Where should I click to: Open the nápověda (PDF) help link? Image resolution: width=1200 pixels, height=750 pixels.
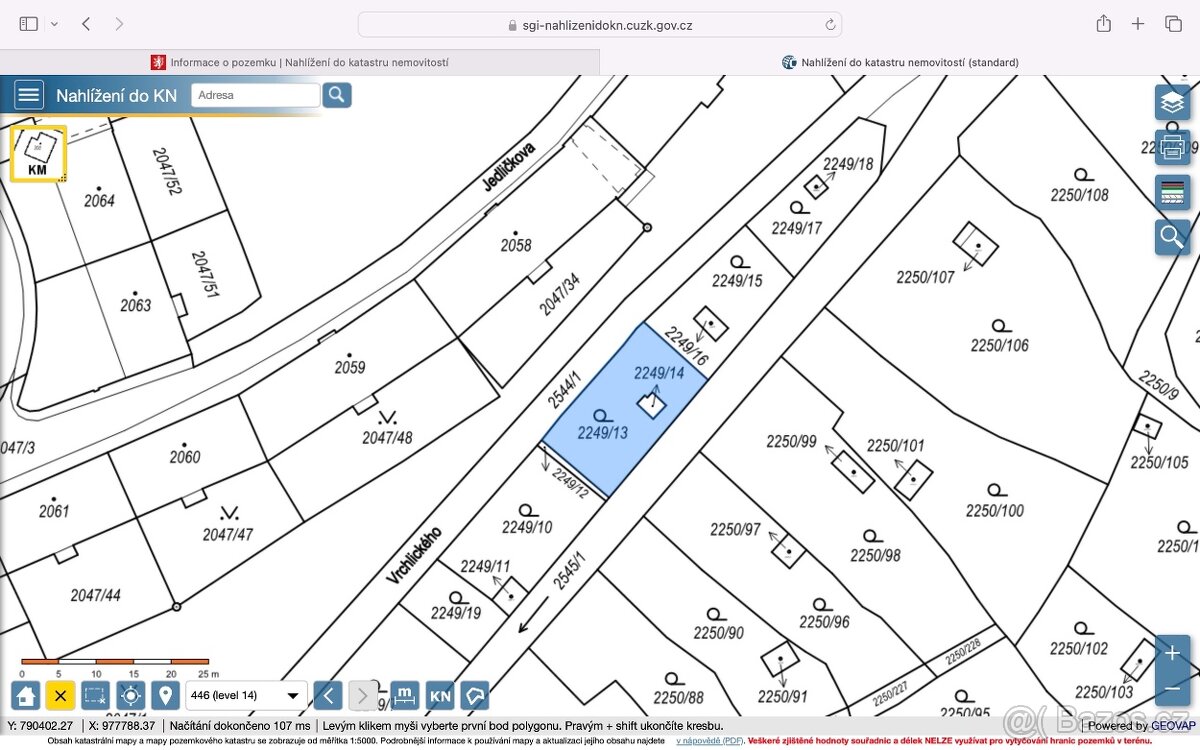[x=709, y=741]
